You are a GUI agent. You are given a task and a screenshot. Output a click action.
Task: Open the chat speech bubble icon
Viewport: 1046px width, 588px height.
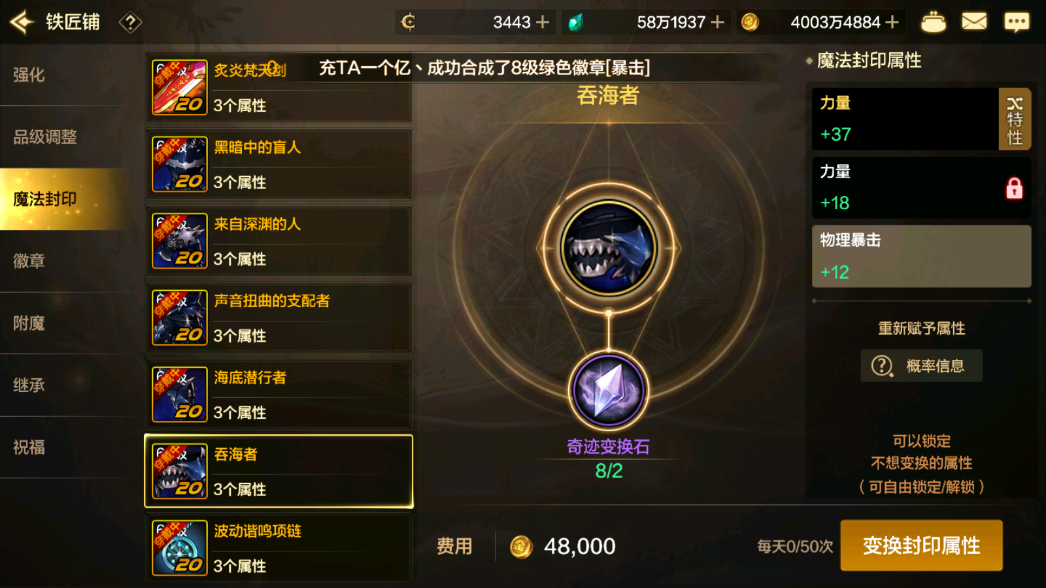(1017, 22)
